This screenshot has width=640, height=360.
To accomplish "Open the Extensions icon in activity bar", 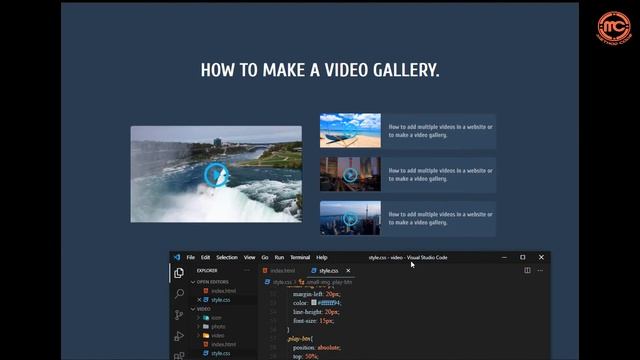I will tap(179, 356).
